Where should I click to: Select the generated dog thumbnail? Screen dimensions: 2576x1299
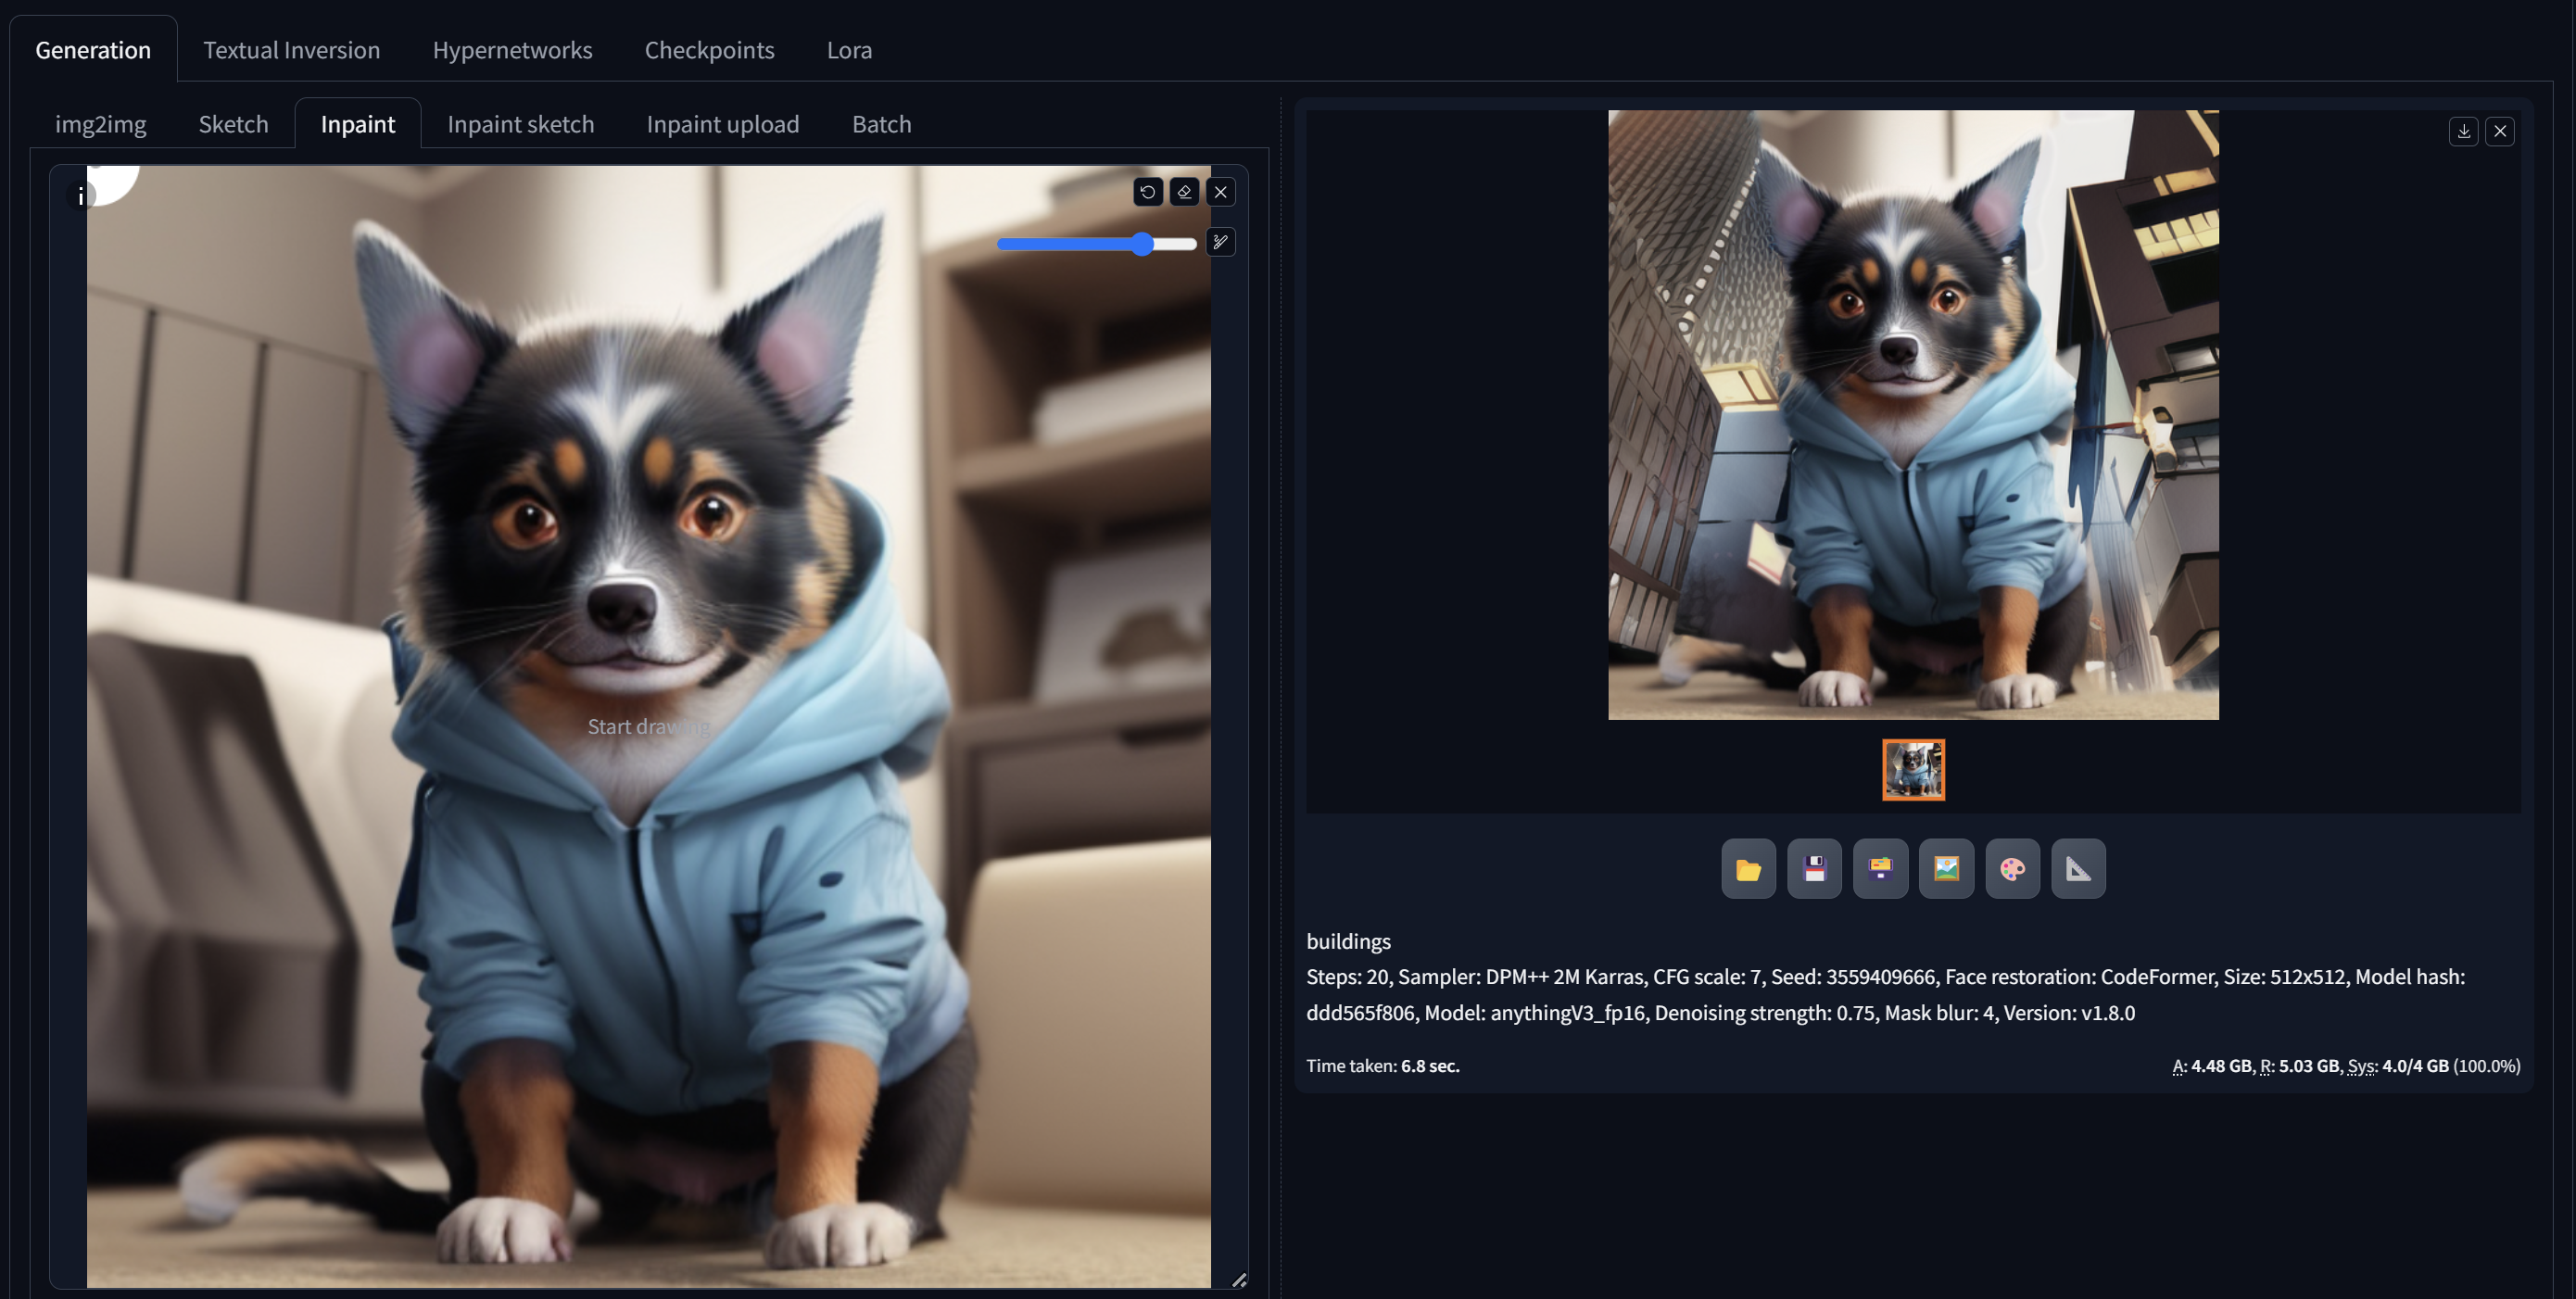coord(1913,769)
